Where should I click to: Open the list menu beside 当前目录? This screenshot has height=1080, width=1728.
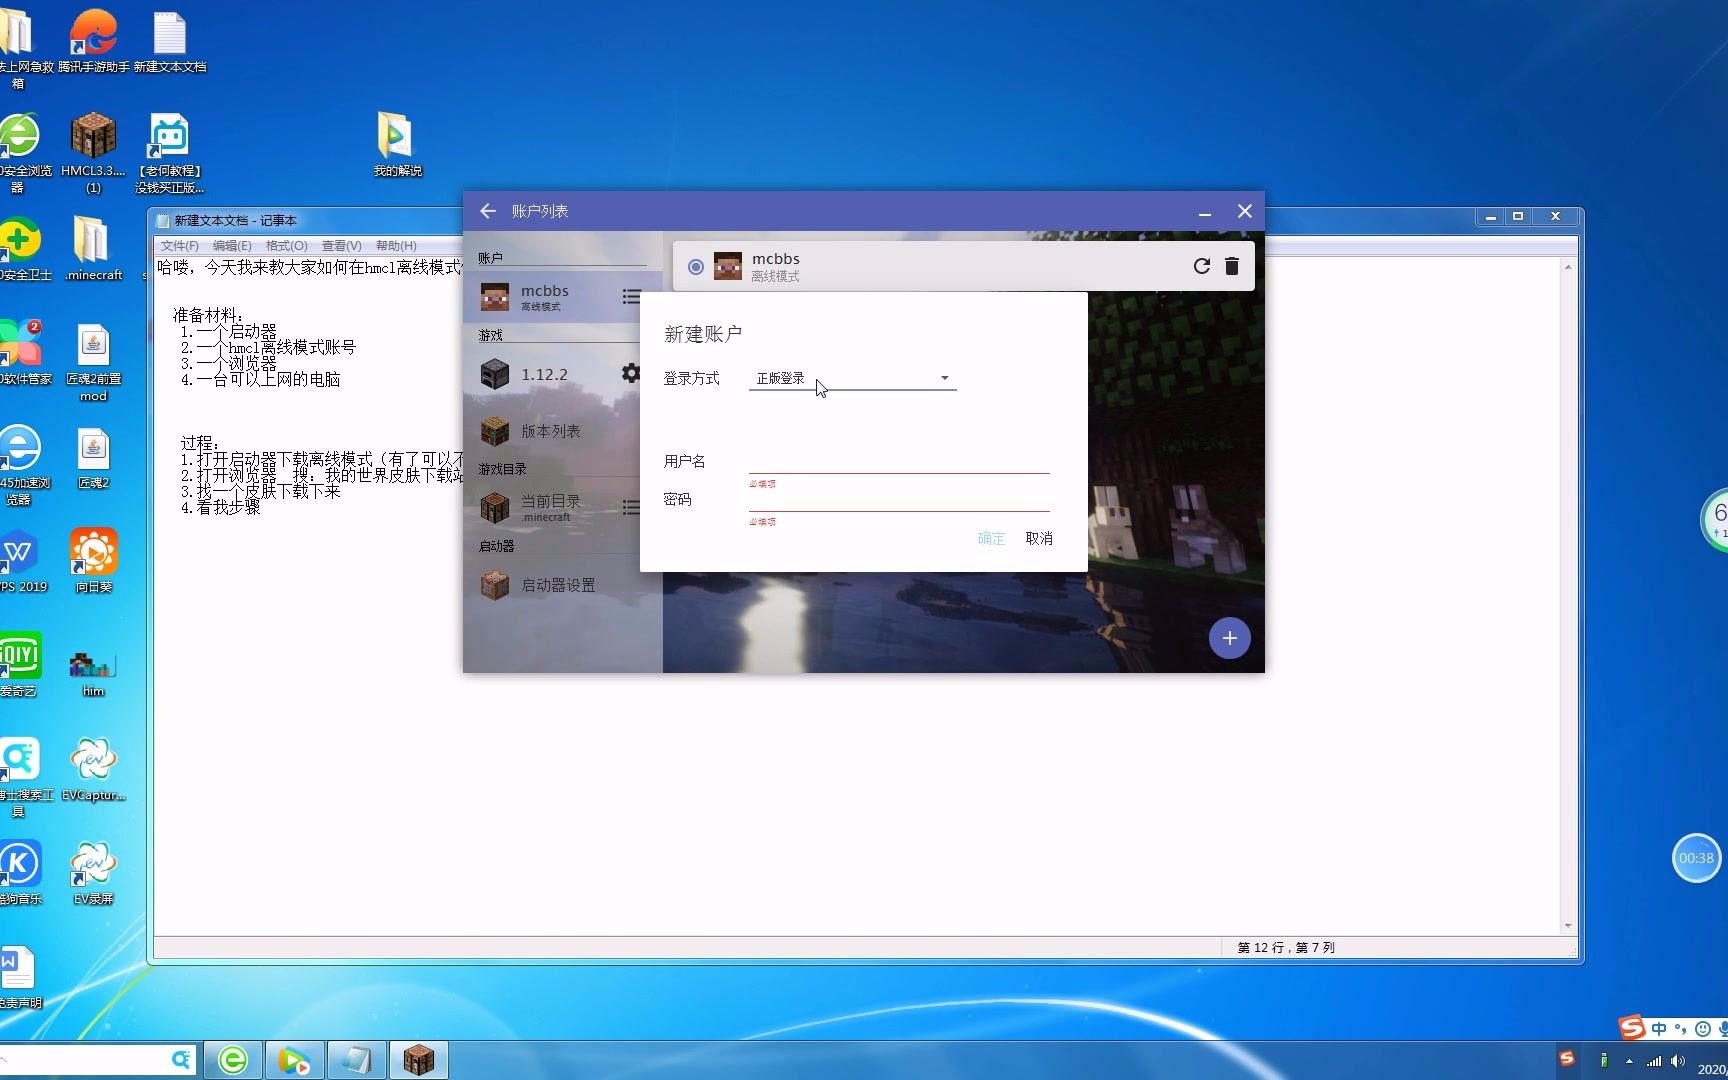point(631,507)
